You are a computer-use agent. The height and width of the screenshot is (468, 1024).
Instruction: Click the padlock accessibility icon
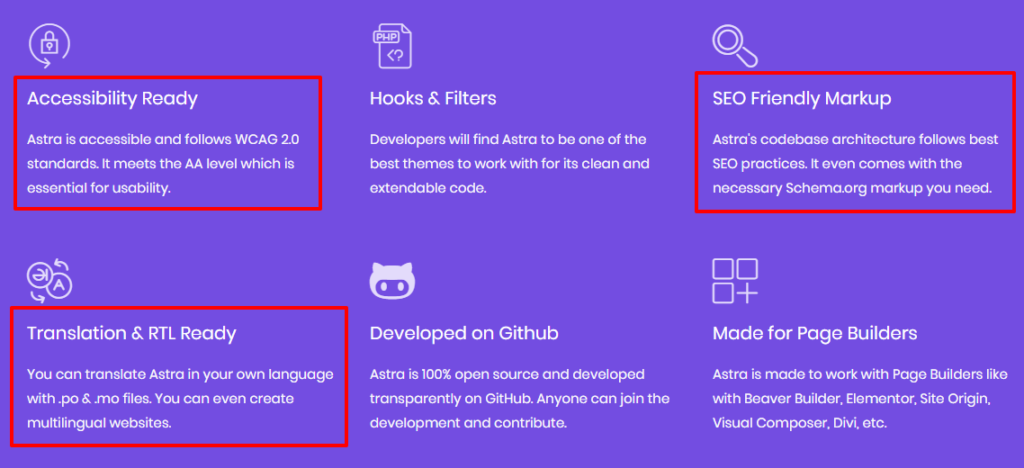click(x=49, y=46)
